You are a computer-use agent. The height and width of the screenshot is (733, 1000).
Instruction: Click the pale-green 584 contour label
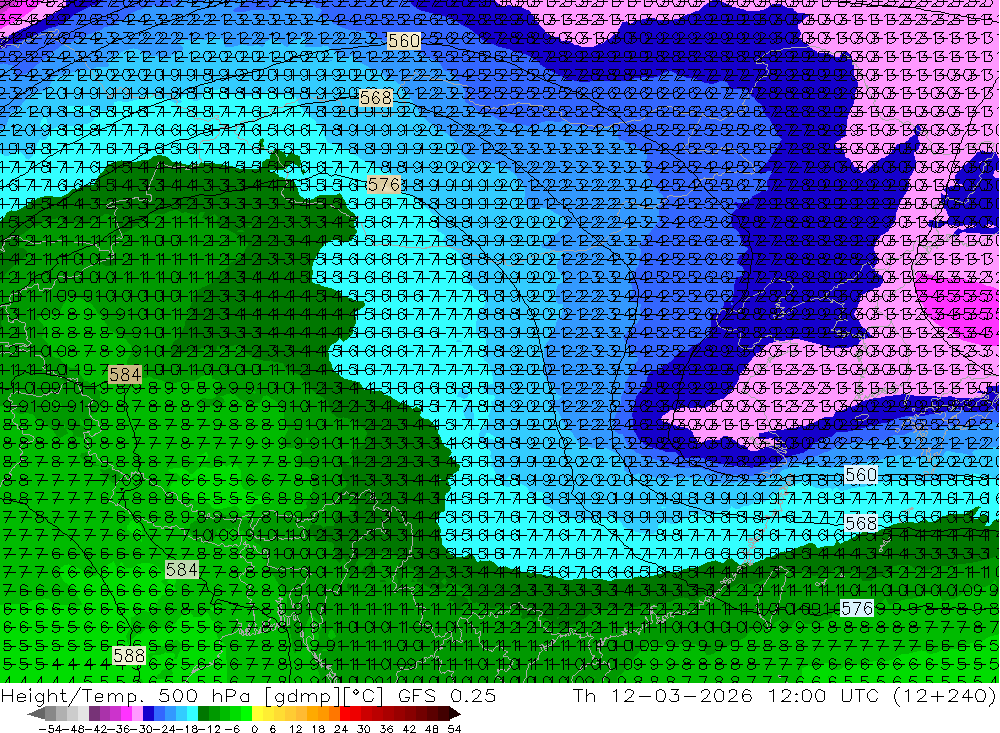pos(182,569)
